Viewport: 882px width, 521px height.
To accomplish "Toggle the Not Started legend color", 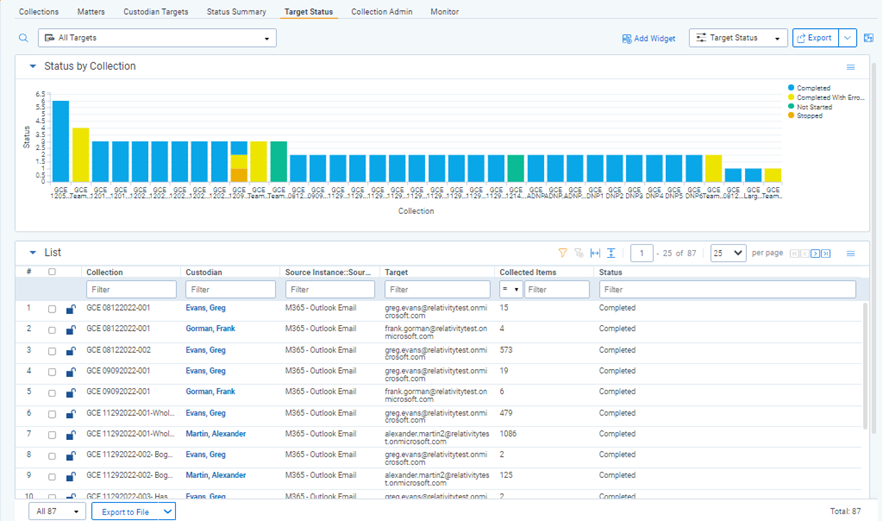I will (791, 106).
